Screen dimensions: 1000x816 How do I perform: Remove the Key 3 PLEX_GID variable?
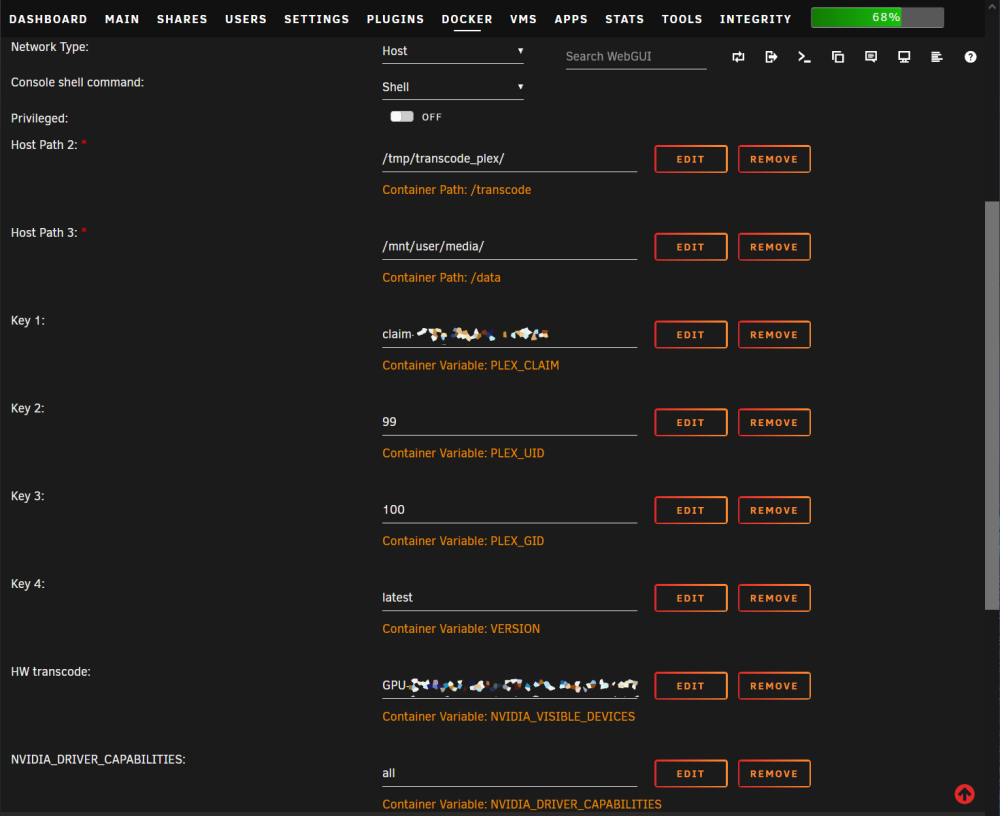point(774,510)
